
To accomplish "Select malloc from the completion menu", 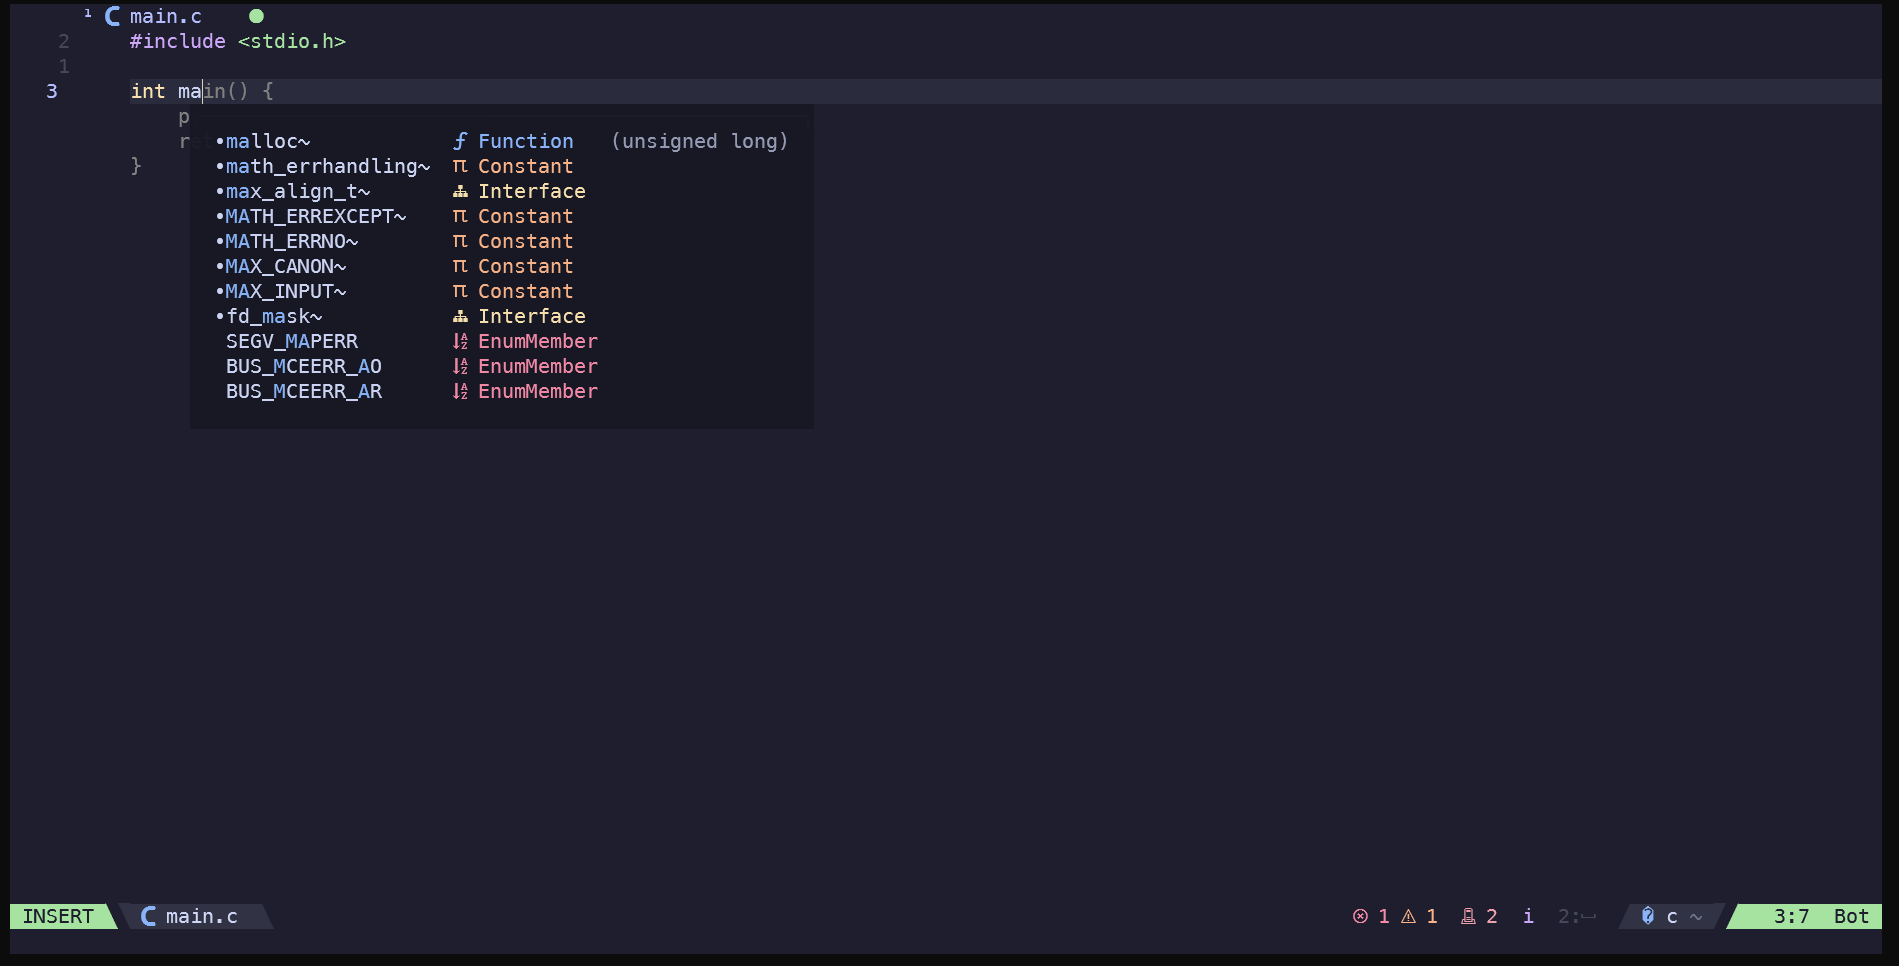I will 267,141.
